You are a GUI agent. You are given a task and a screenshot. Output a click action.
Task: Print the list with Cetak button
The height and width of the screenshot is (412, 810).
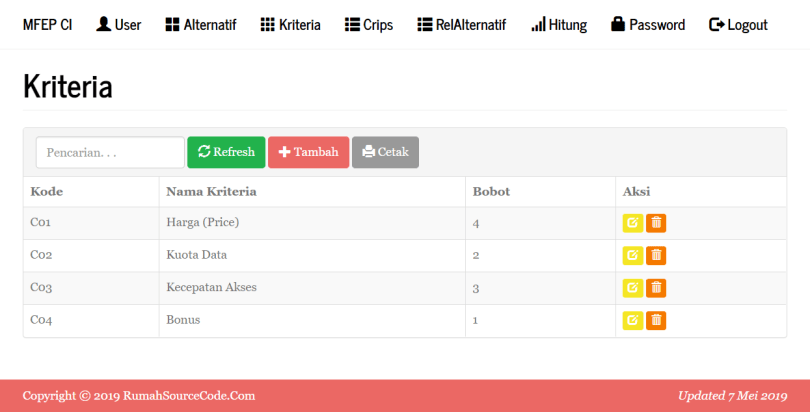[385, 152]
